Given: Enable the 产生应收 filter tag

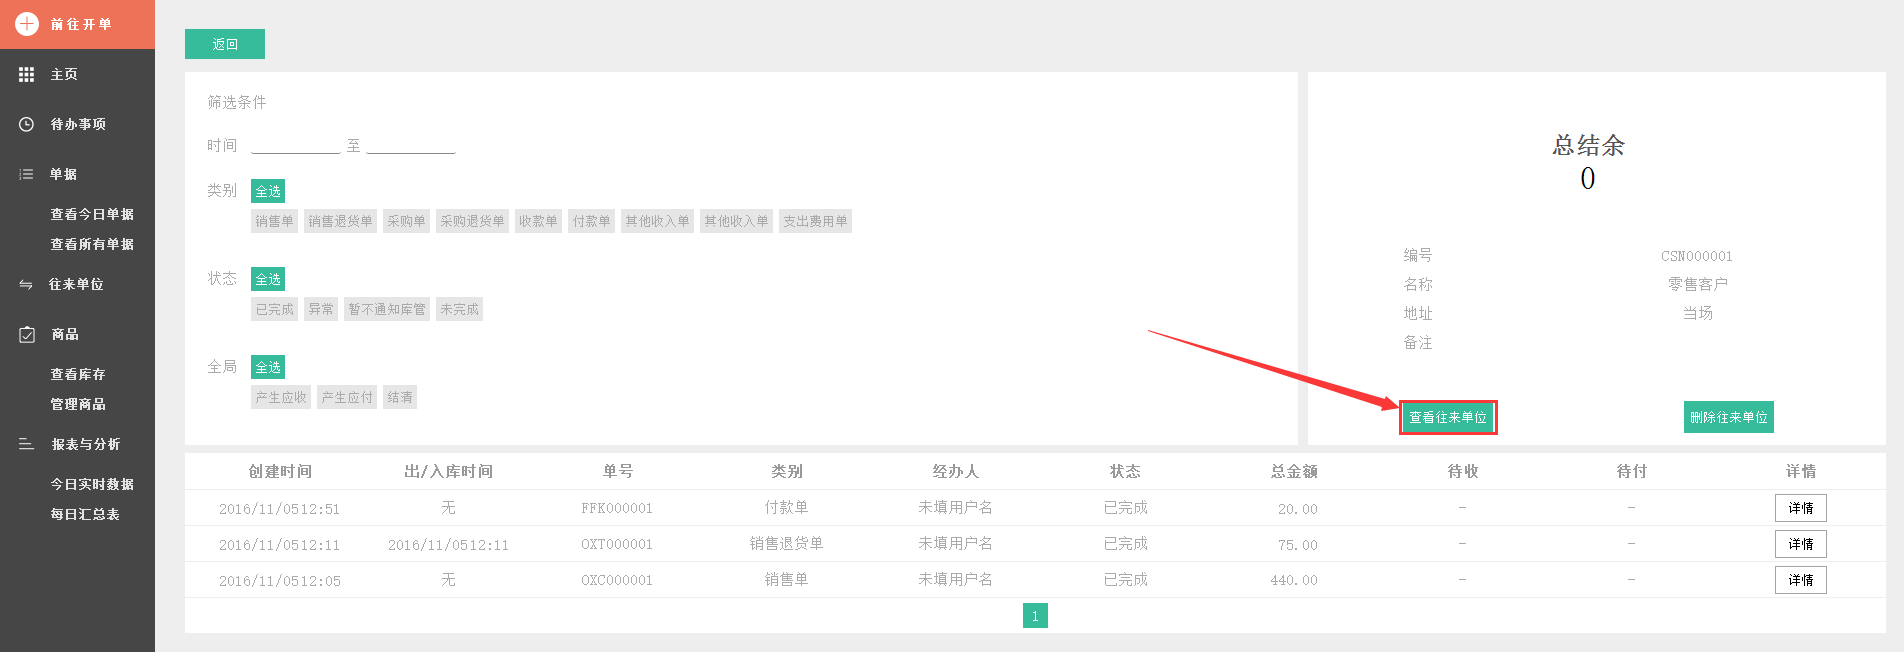Looking at the screenshot, I should click(x=281, y=397).
